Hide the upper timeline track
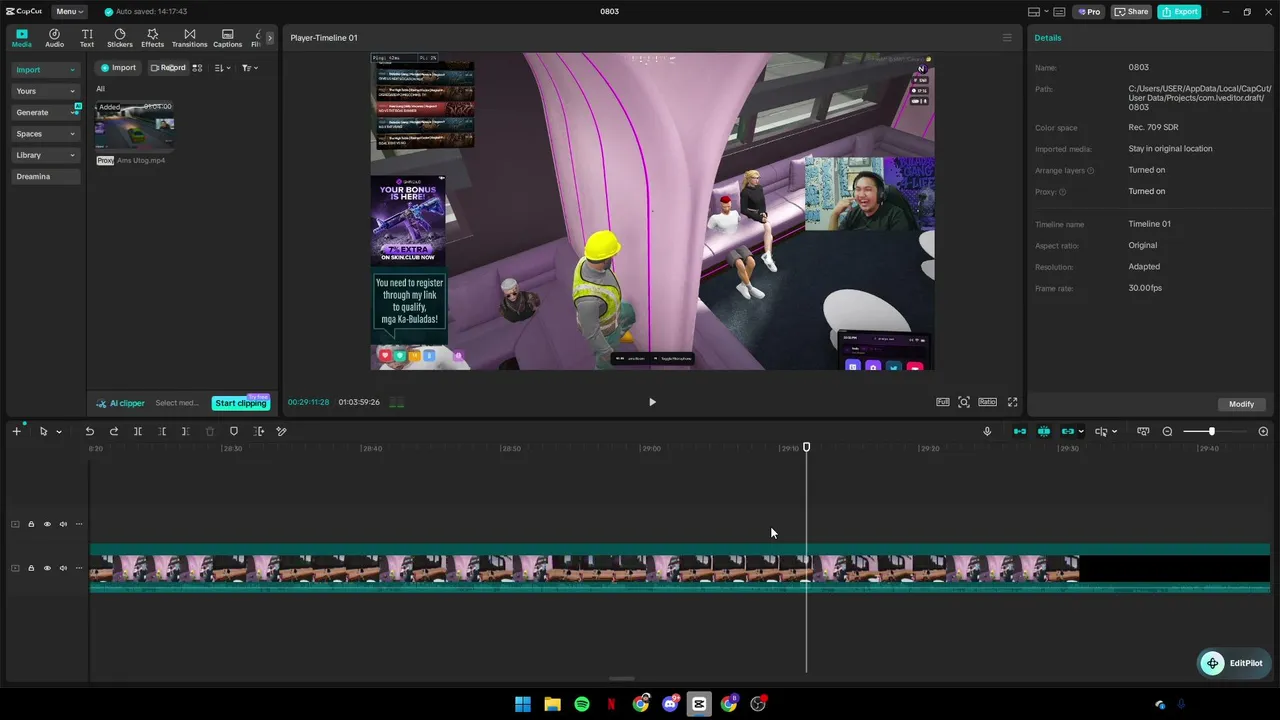Image resolution: width=1280 pixels, height=720 pixels. pyautogui.click(x=47, y=524)
